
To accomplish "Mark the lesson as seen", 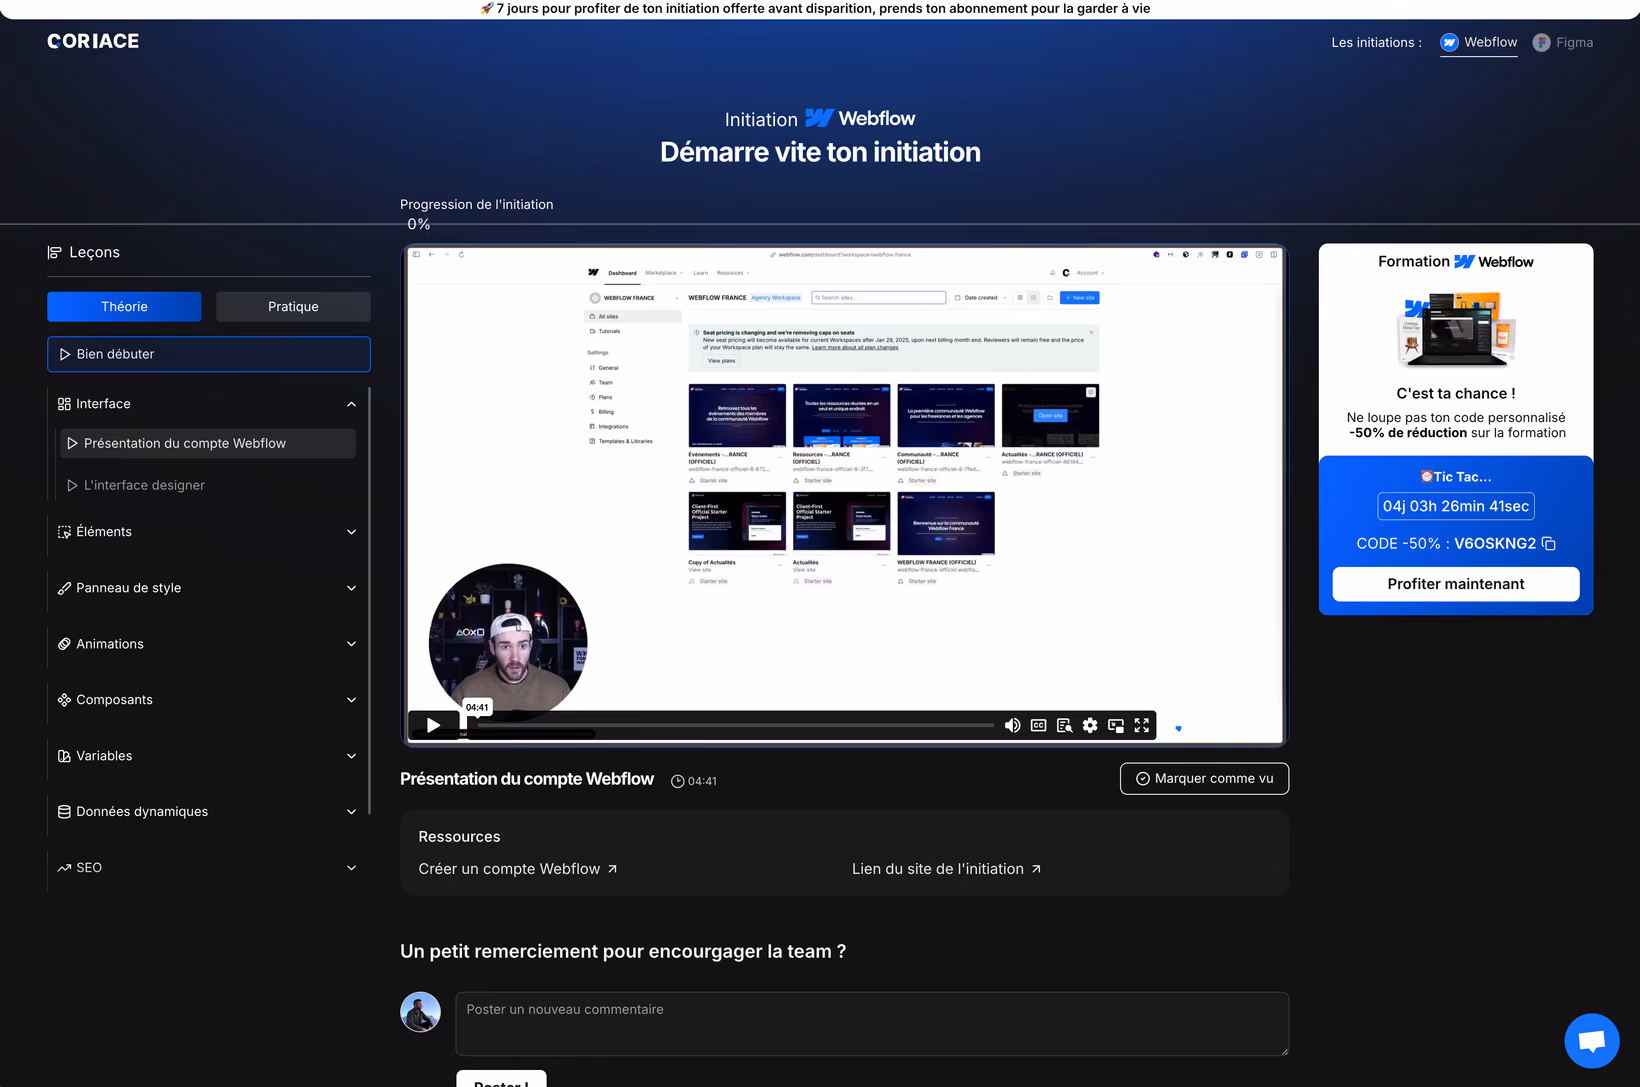I will [x=1204, y=779].
